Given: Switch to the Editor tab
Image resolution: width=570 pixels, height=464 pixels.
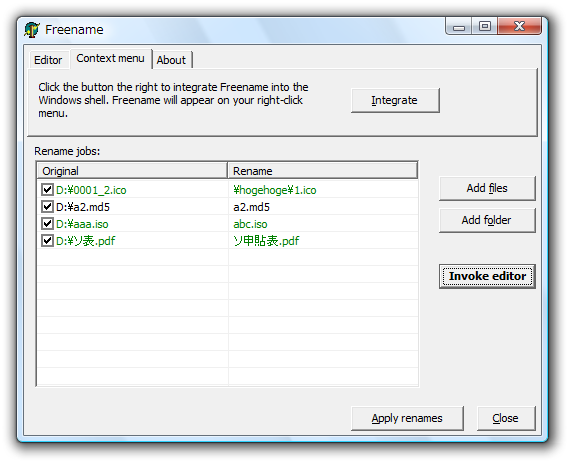Looking at the screenshot, I should pos(48,60).
